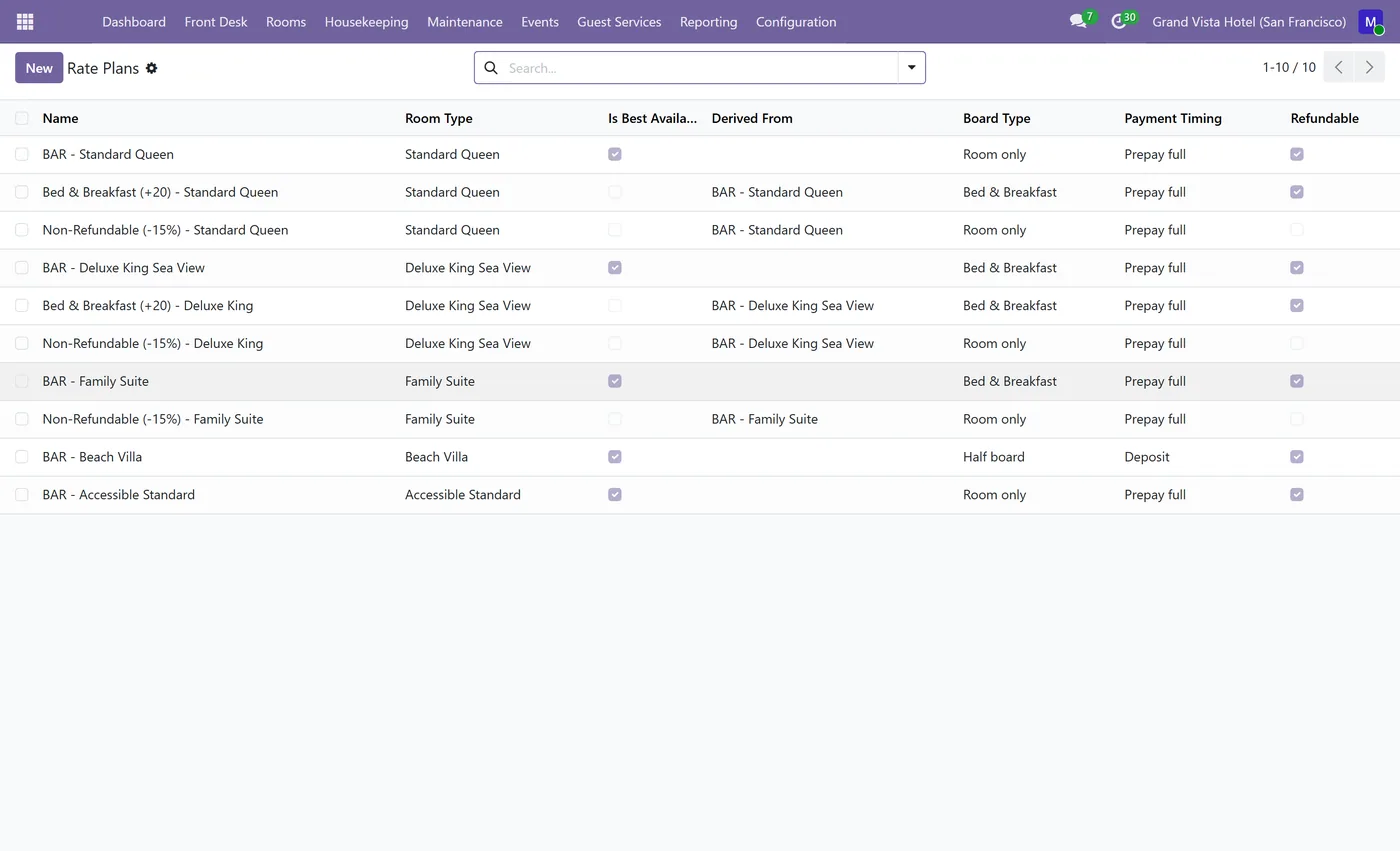Check the row box for BAR - Standard Queen
Screen dimensions: 1400x851
22,154
